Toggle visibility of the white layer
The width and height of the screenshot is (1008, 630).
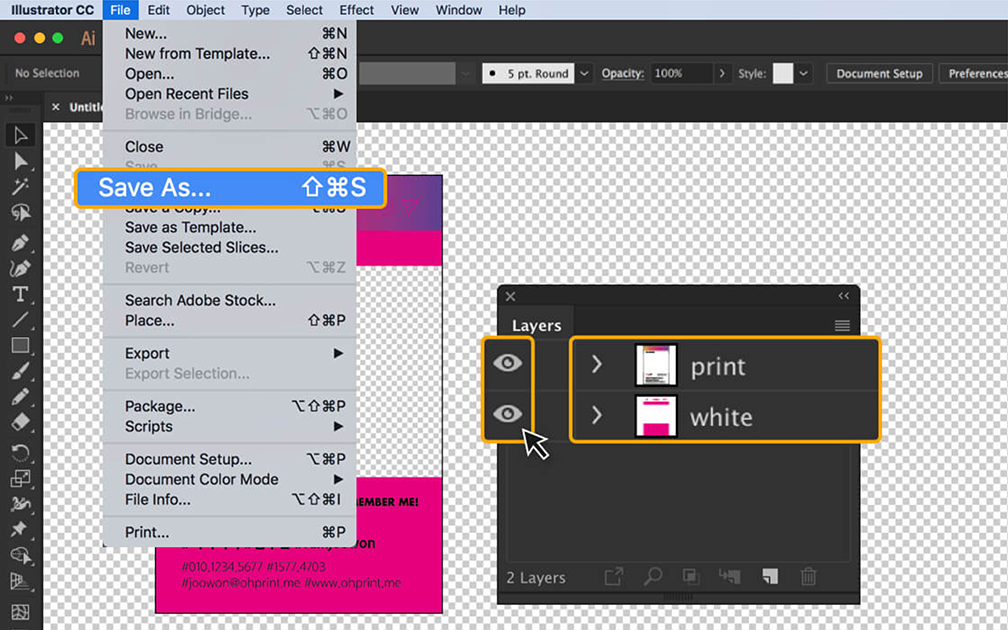click(x=508, y=414)
